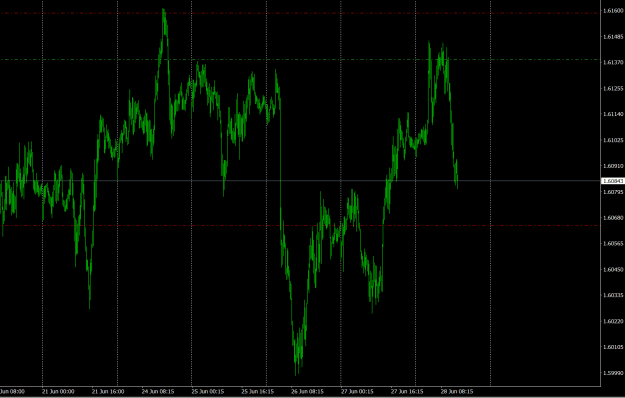This screenshot has height=398, width=625.
Task: Click the 1.61025 price axis label
Action: (613, 140)
